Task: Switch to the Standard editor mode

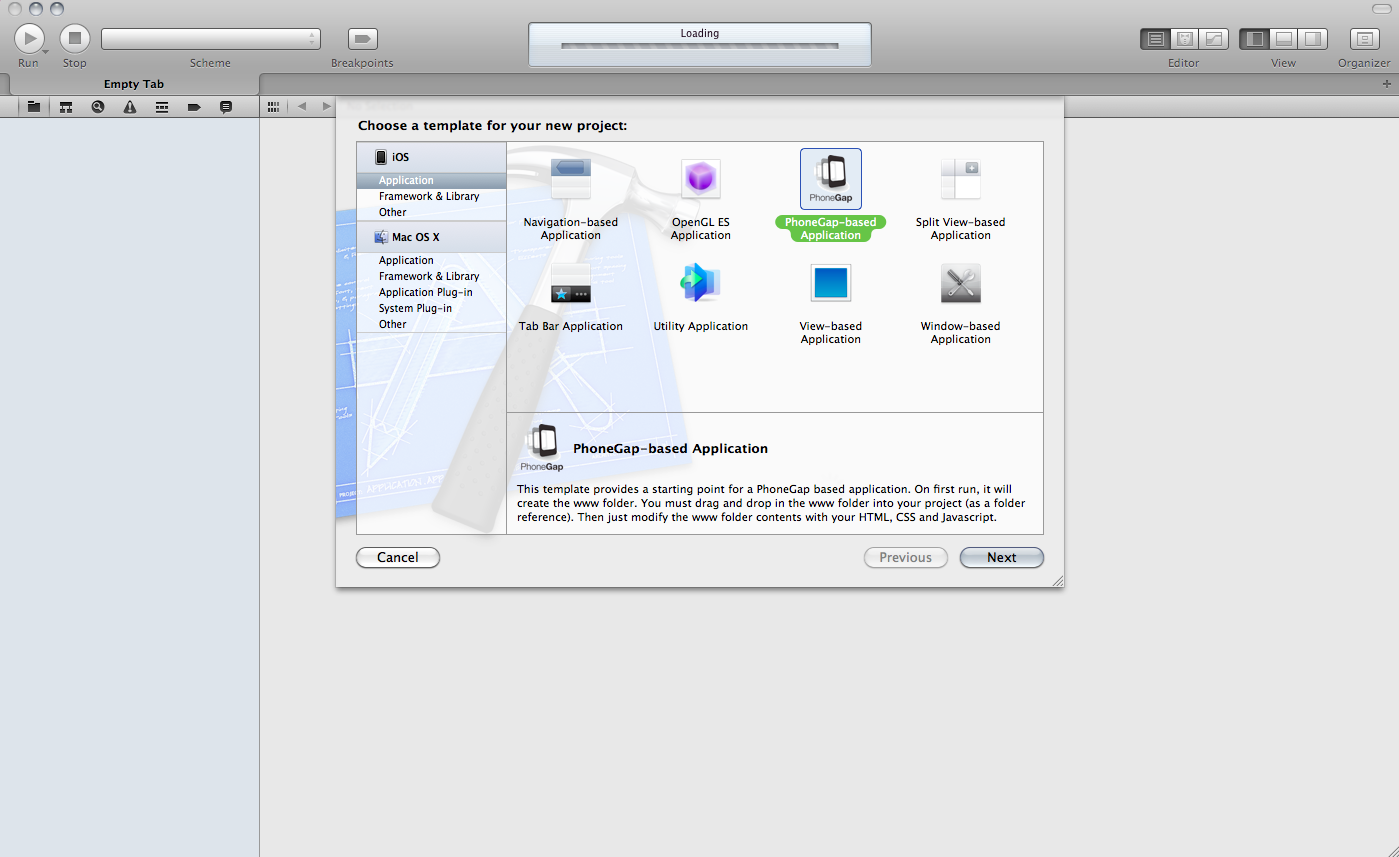Action: pyautogui.click(x=1156, y=39)
